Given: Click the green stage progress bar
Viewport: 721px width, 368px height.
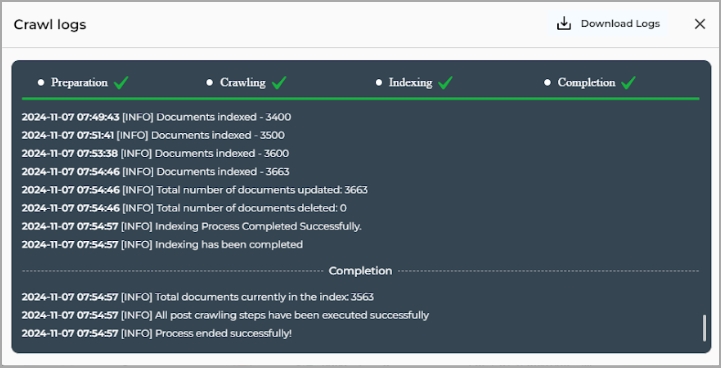Looking at the screenshot, I should (x=360, y=98).
